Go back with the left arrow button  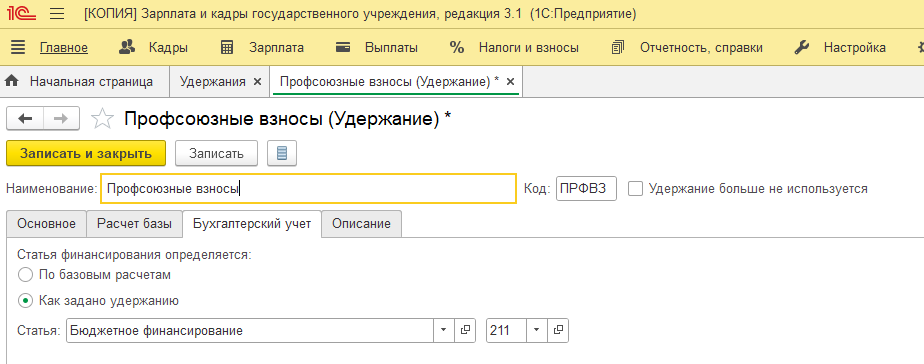coord(25,119)
